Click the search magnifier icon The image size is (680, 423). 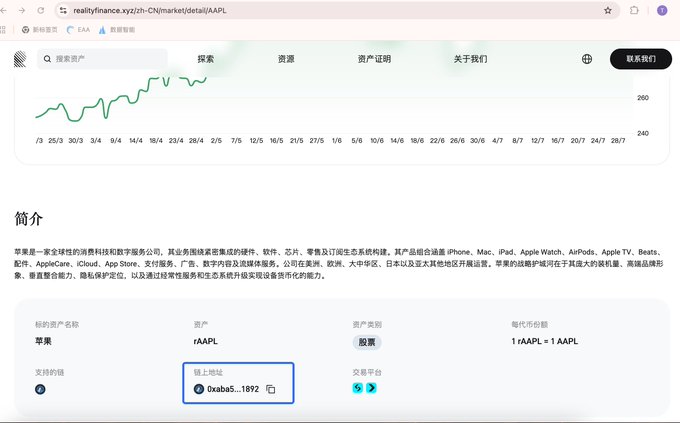[47, 59]
